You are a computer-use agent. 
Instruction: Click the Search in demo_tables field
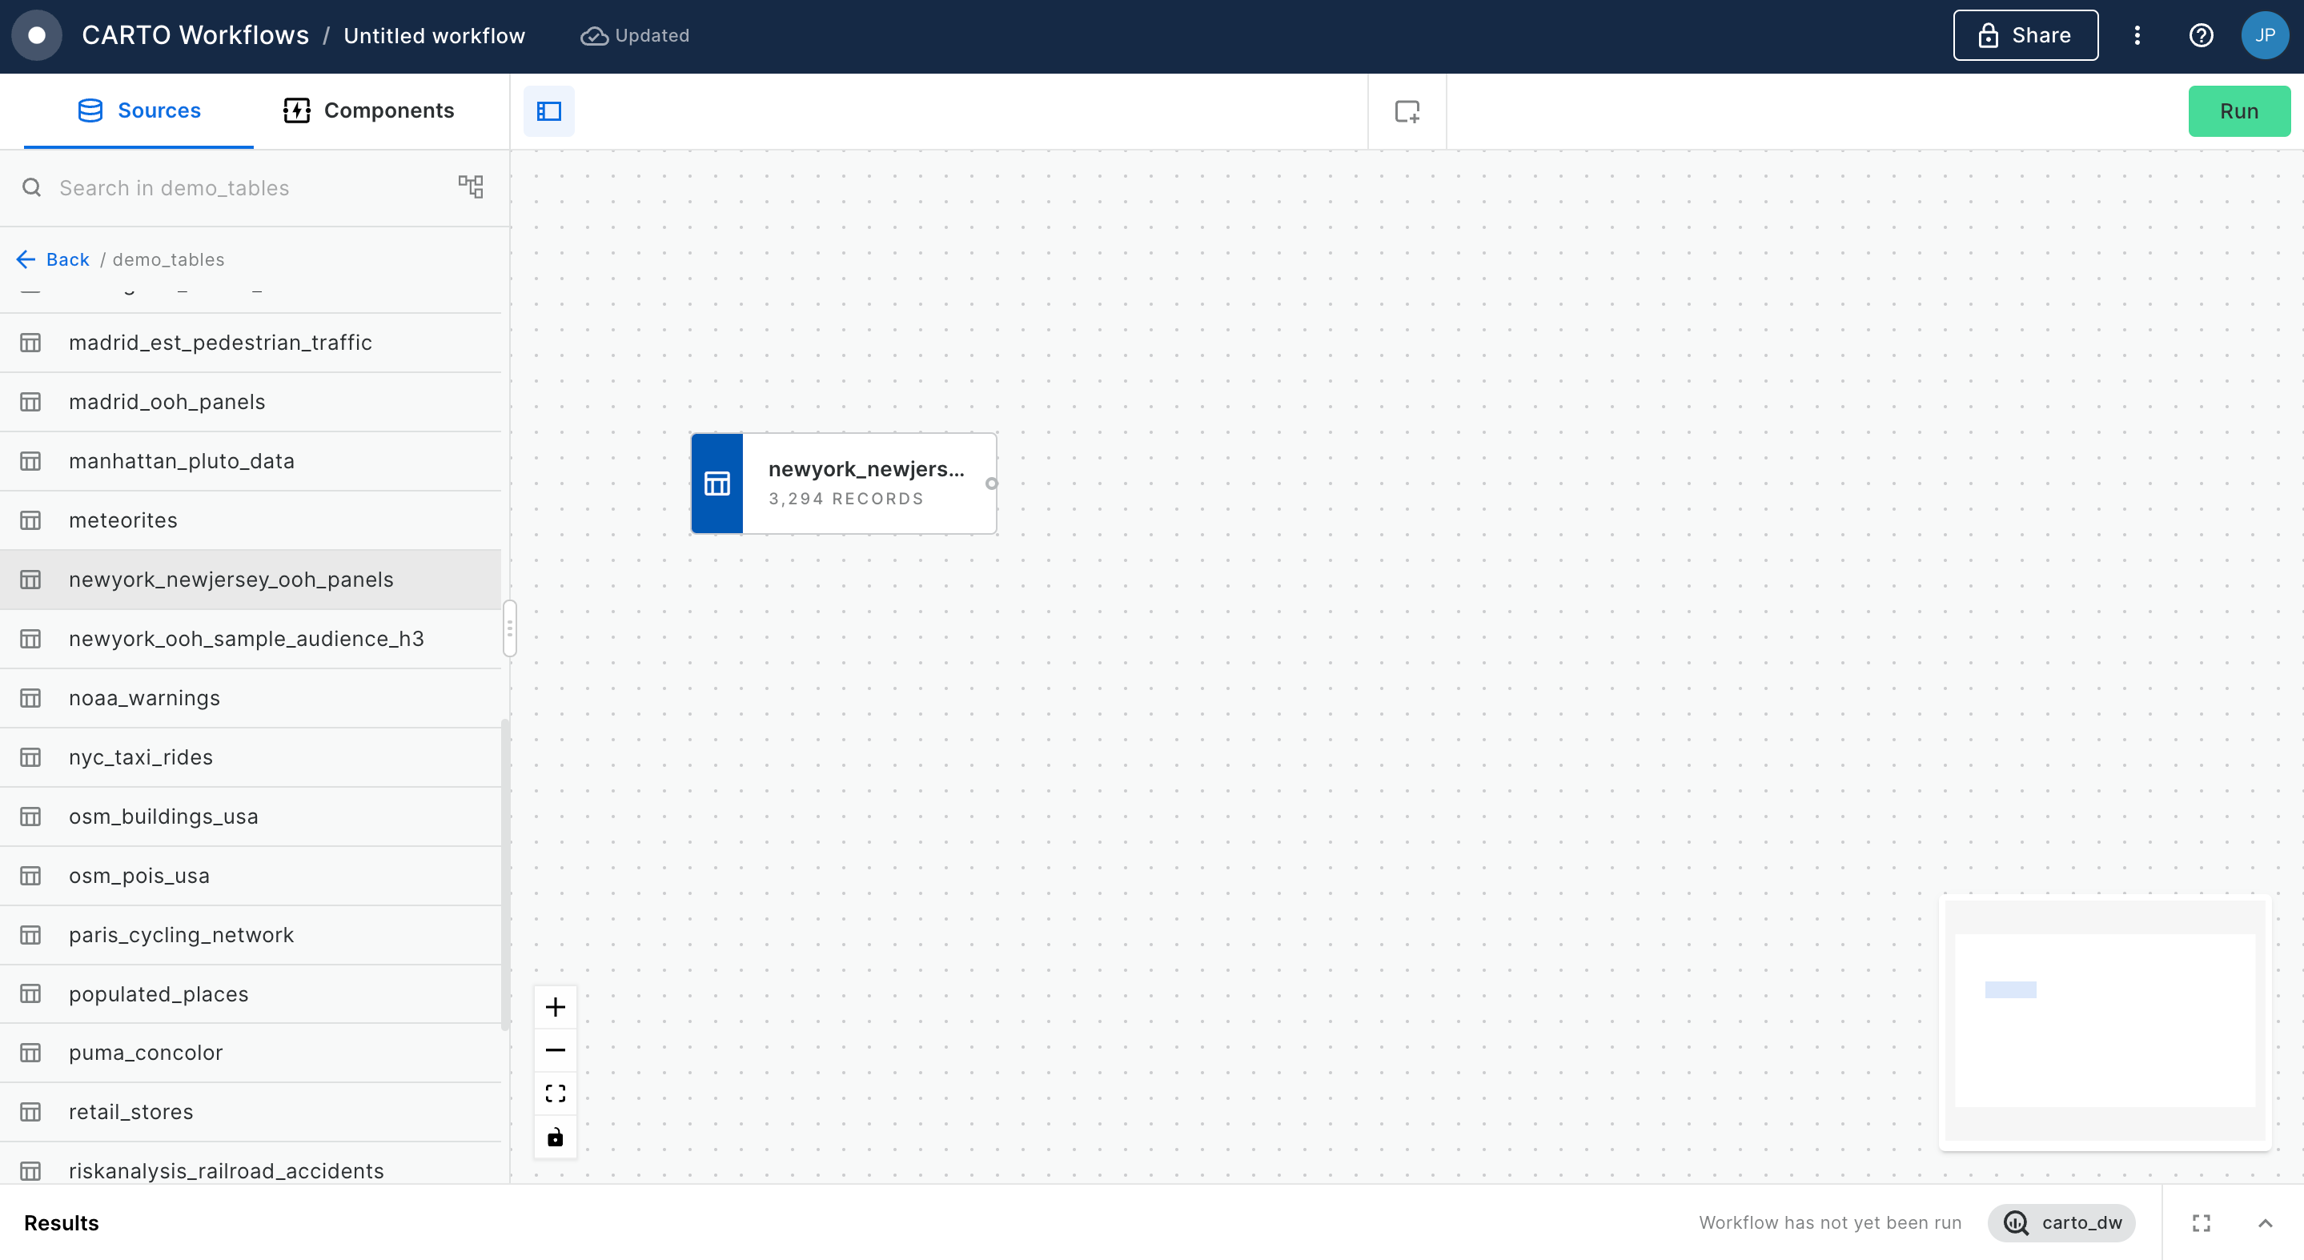click(240, 188)
